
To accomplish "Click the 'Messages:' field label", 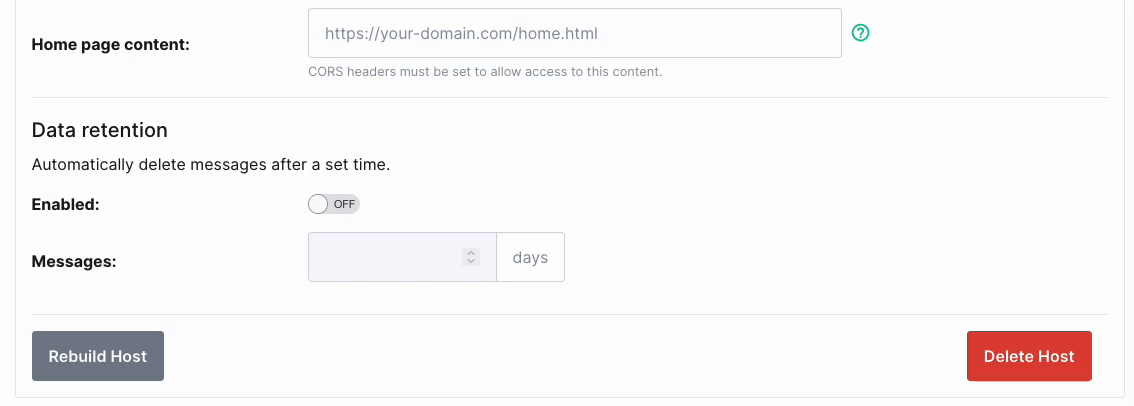I will coord(74,262).
